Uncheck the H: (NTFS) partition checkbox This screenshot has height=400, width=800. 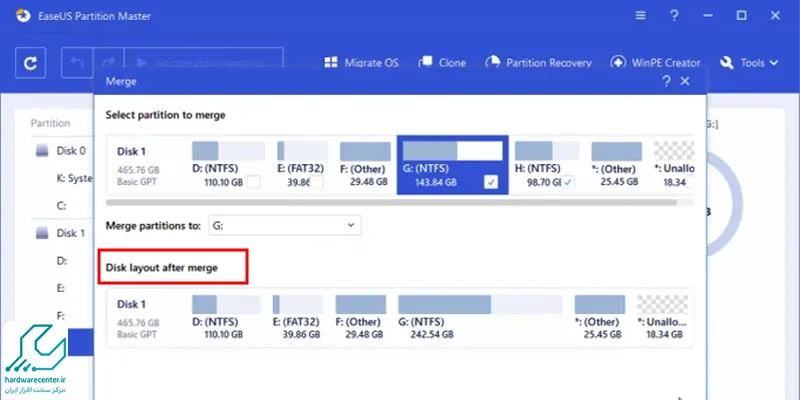tap(567, 182)
